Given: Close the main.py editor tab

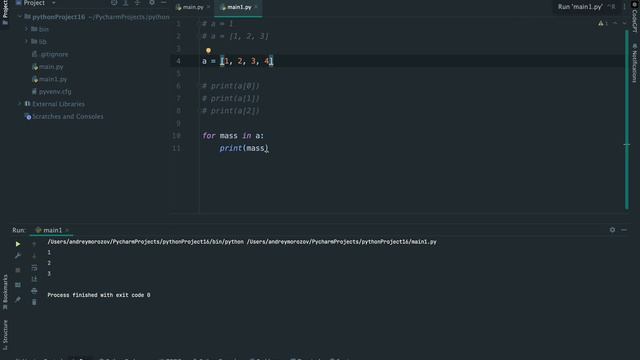Looking at the screenshot, I should tap(208, 7).
